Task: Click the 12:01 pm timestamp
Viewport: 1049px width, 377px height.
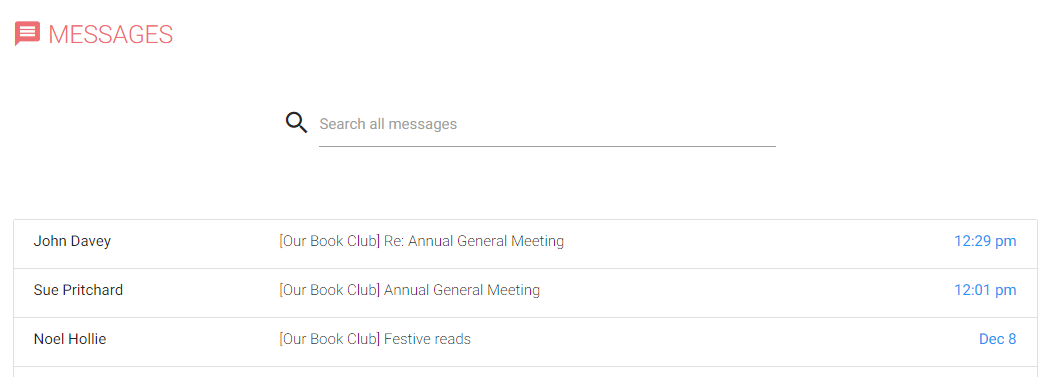Action: pyautogui.click(x=985, y=290)
